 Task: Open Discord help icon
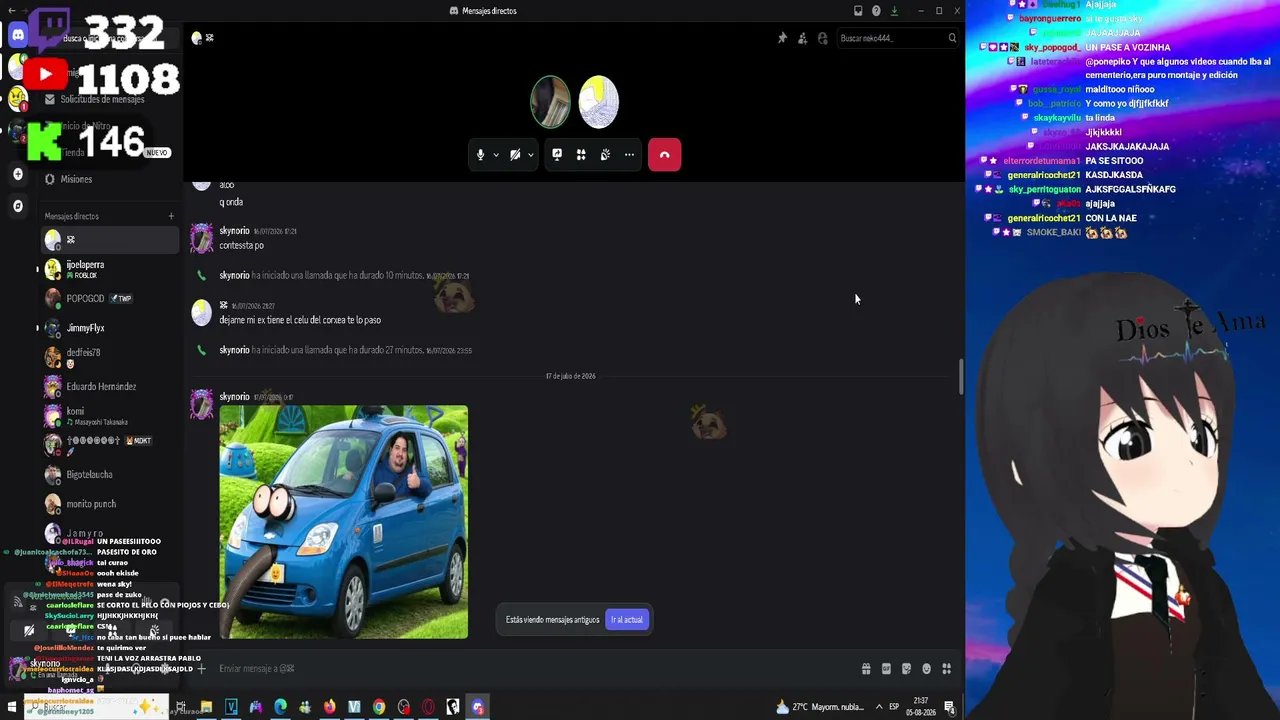pyautogui.click(x=876, y=11)
